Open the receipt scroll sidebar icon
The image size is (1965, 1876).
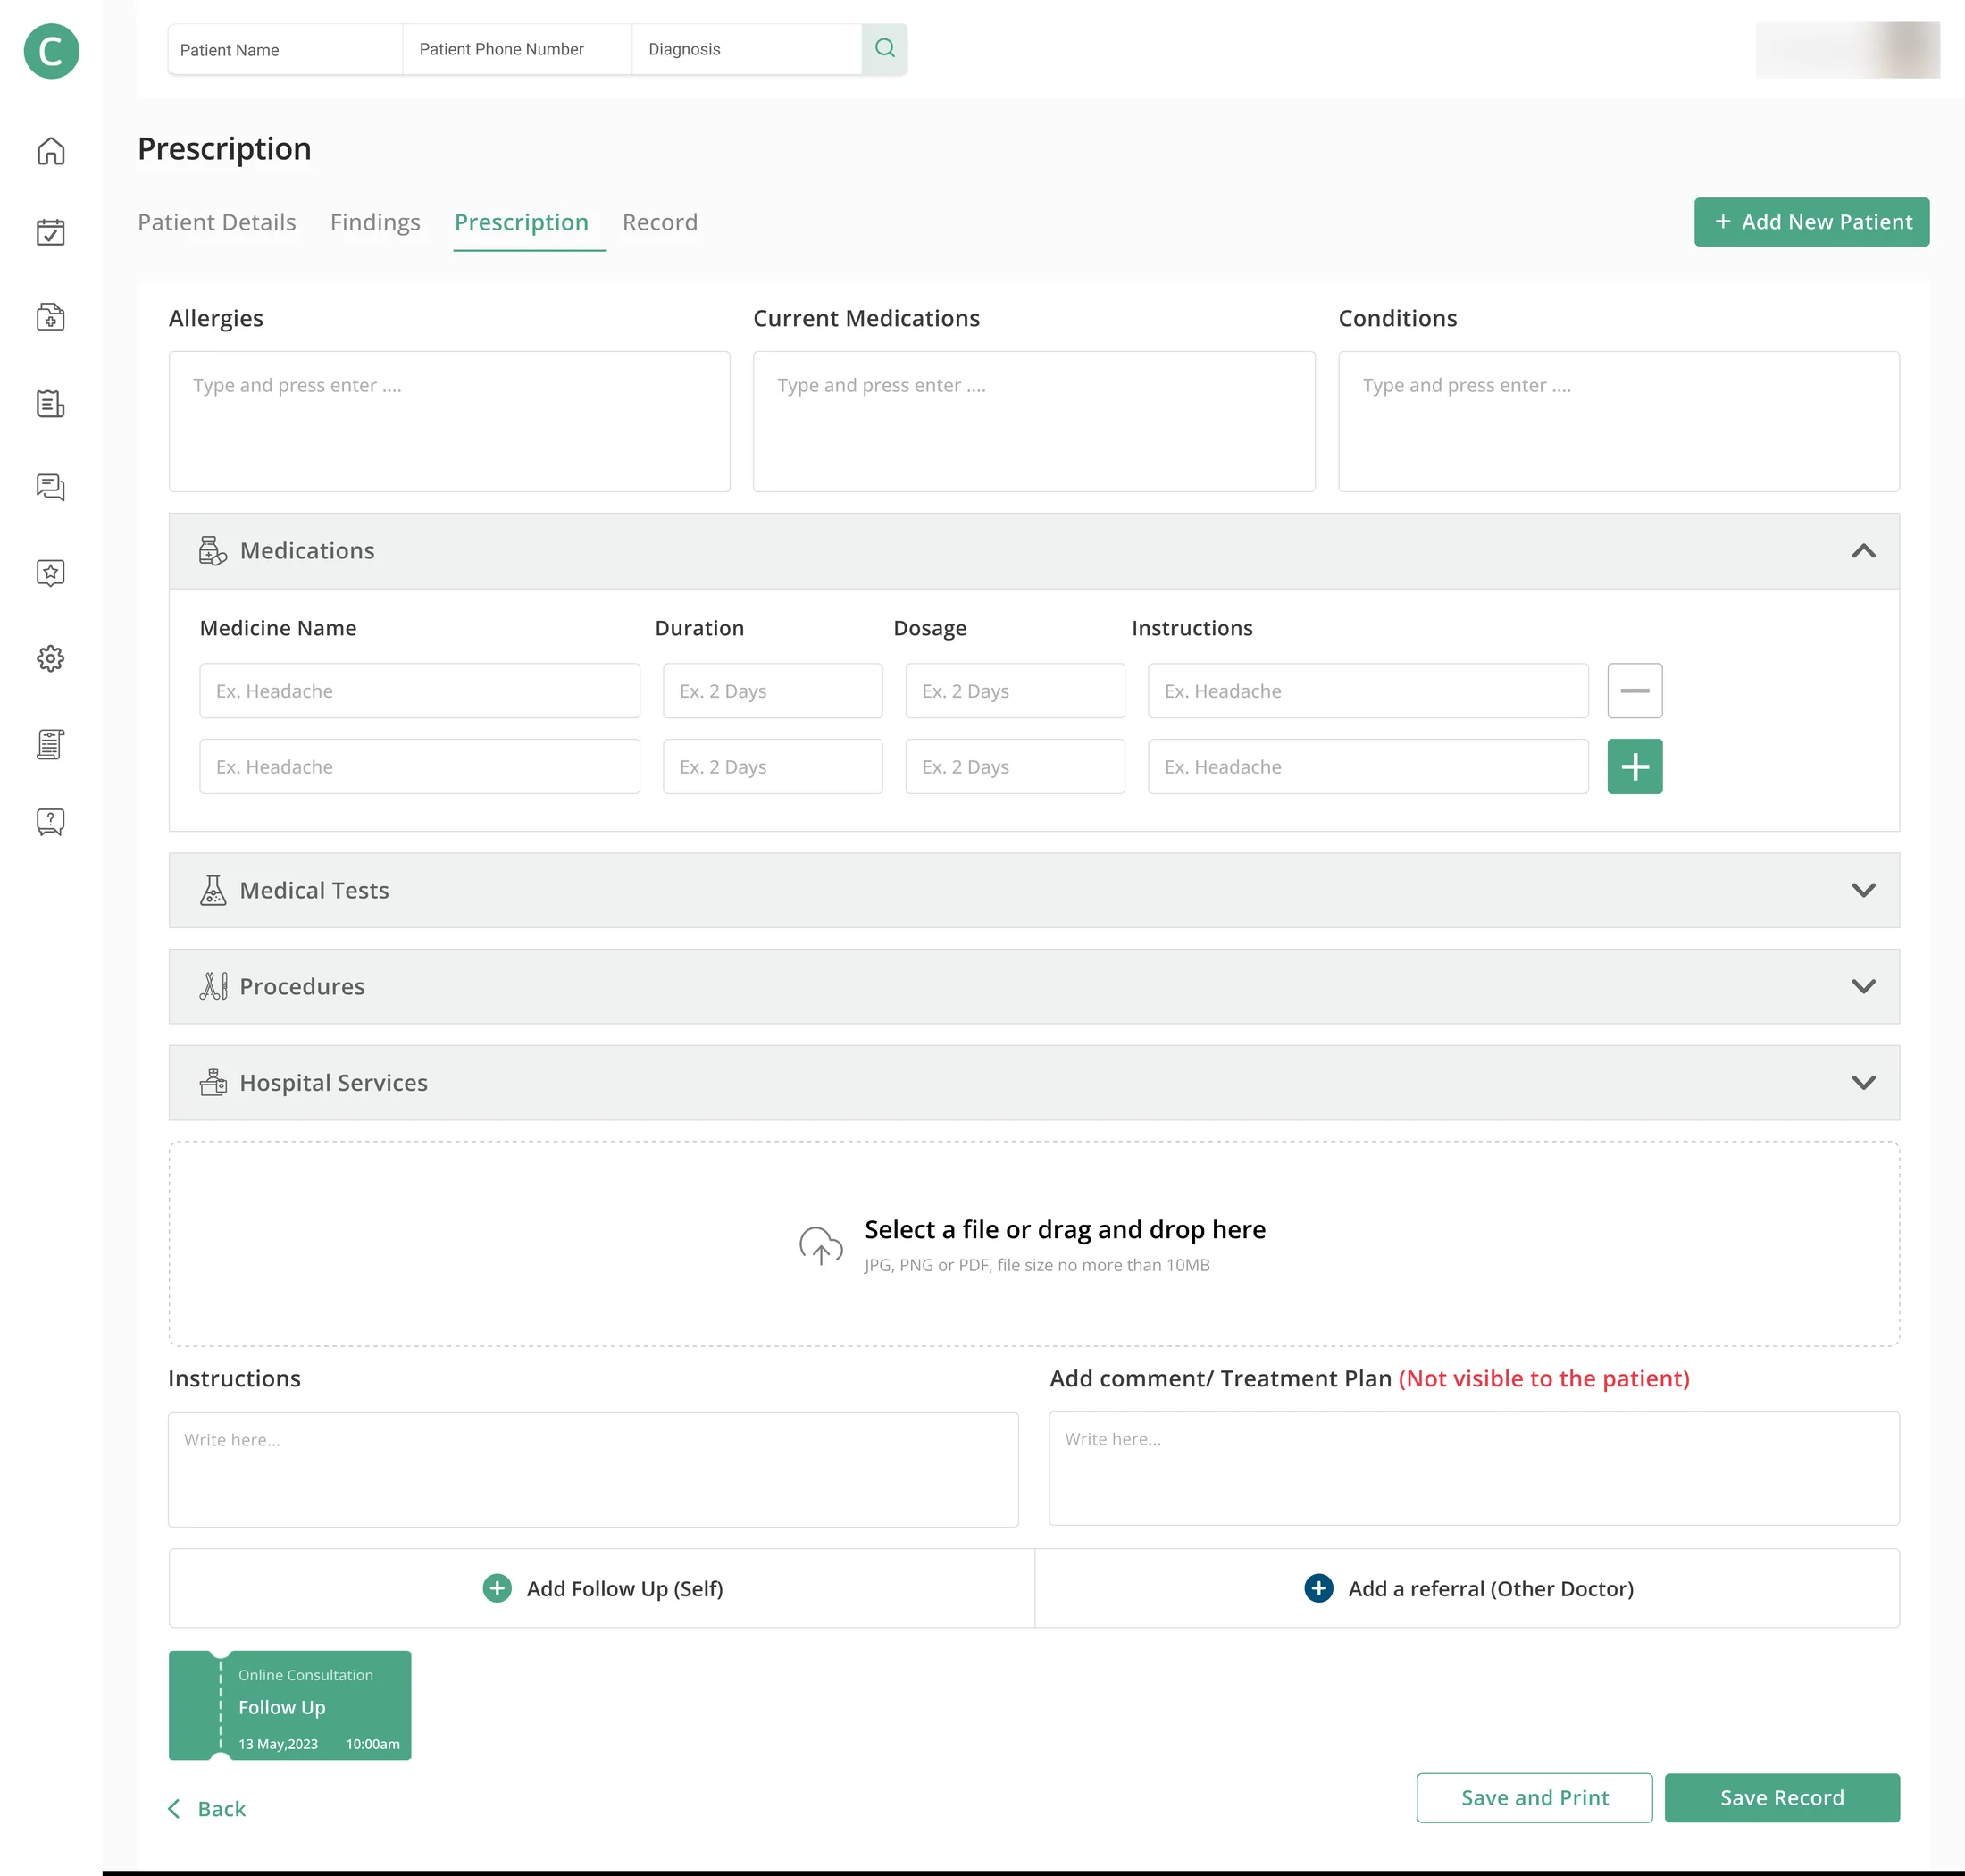(x=51, y=744)
